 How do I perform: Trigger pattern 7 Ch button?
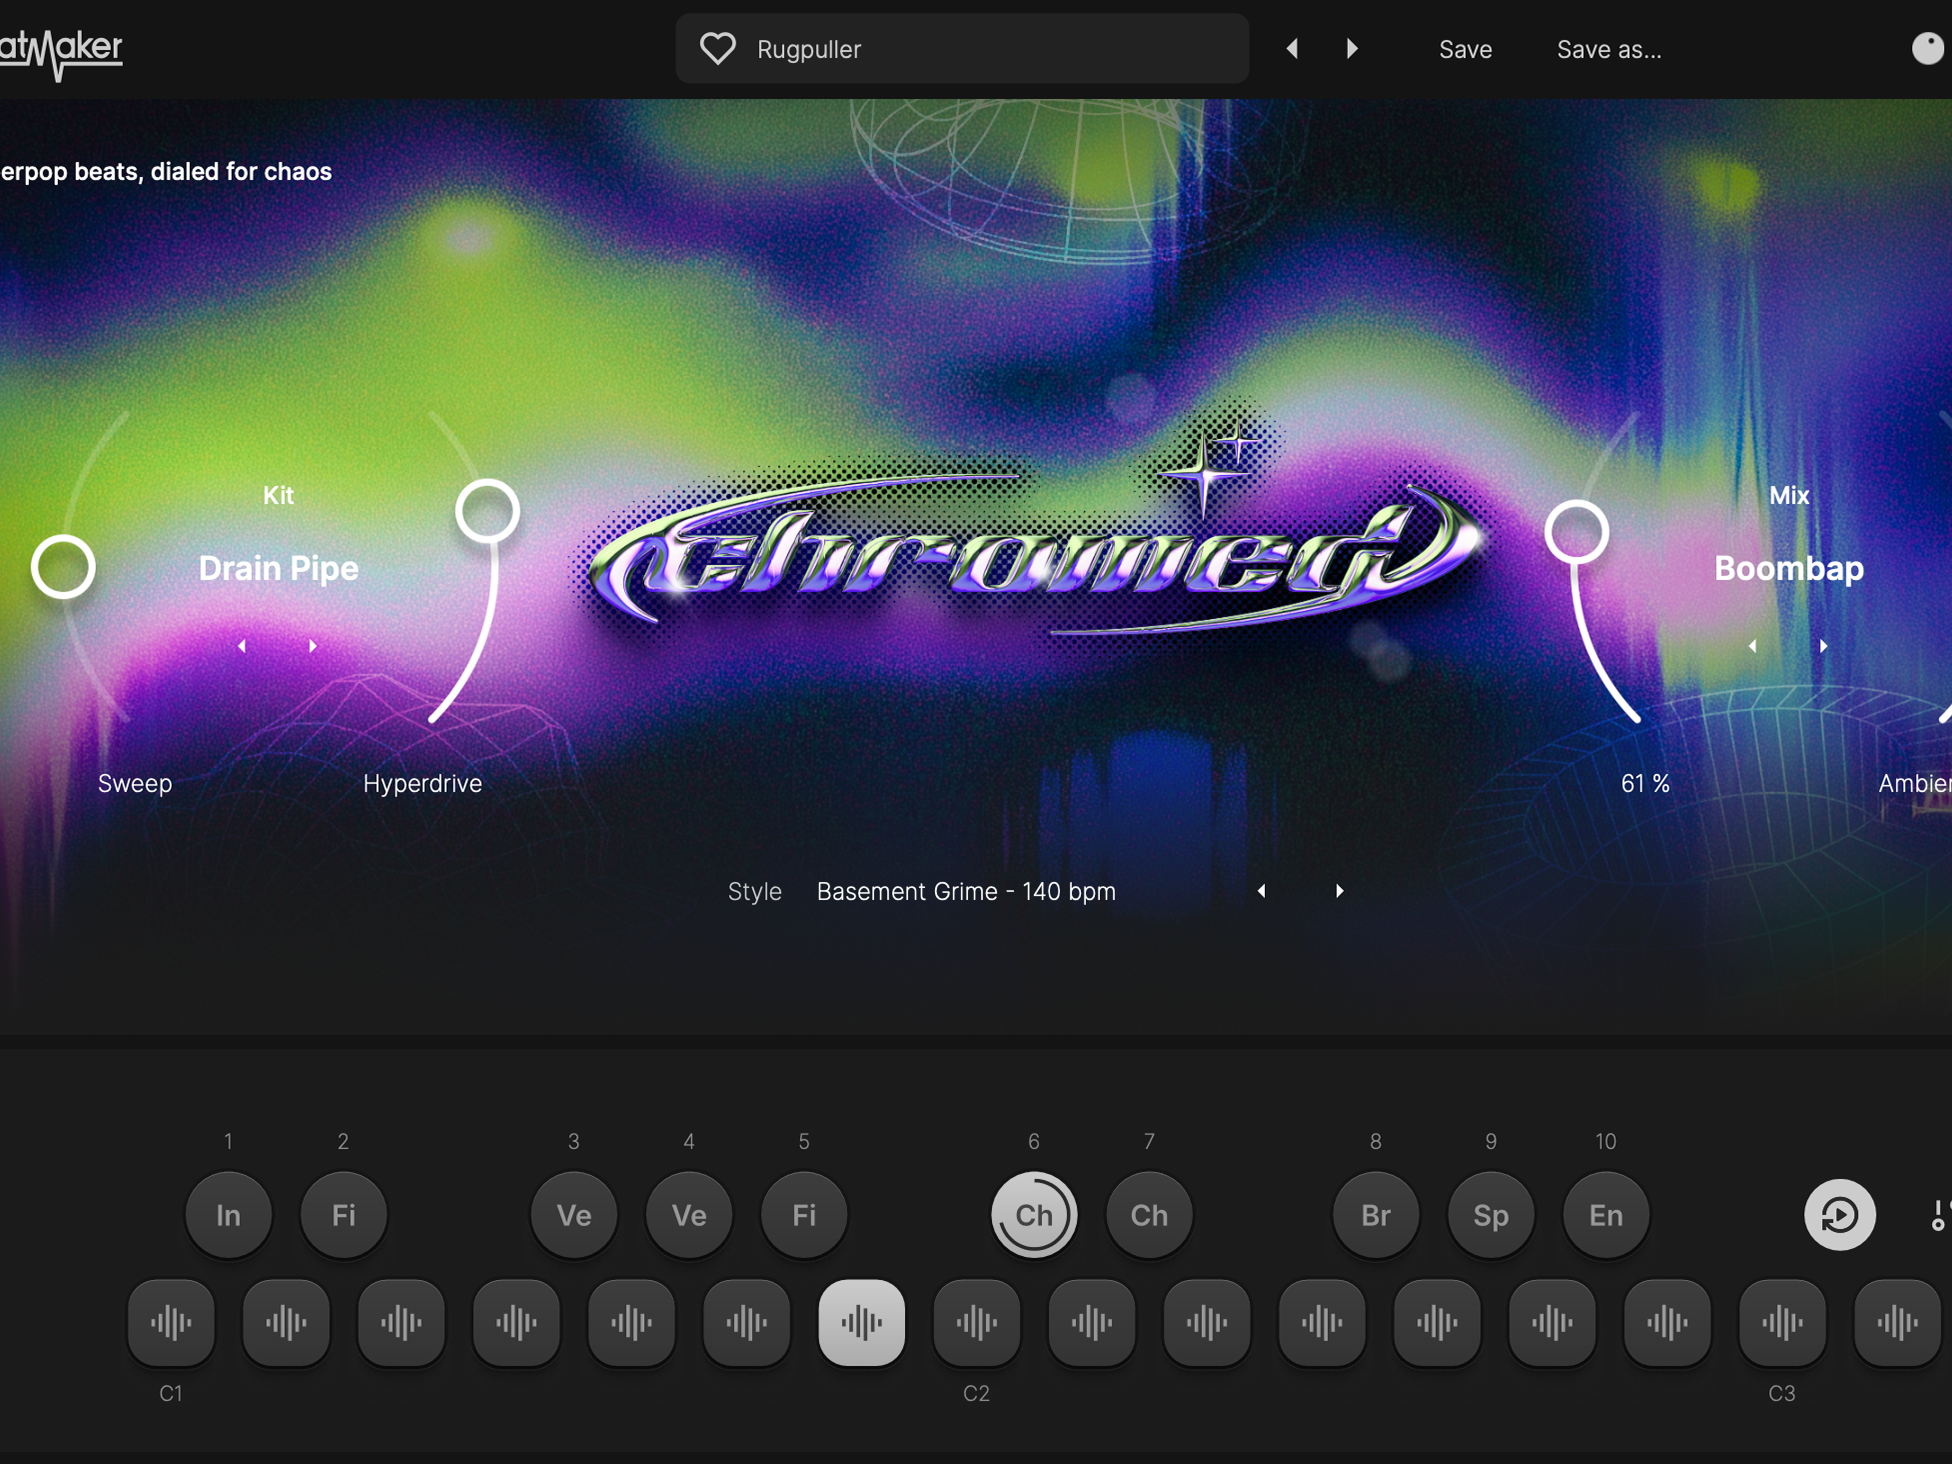(x=1149, y=1215)
